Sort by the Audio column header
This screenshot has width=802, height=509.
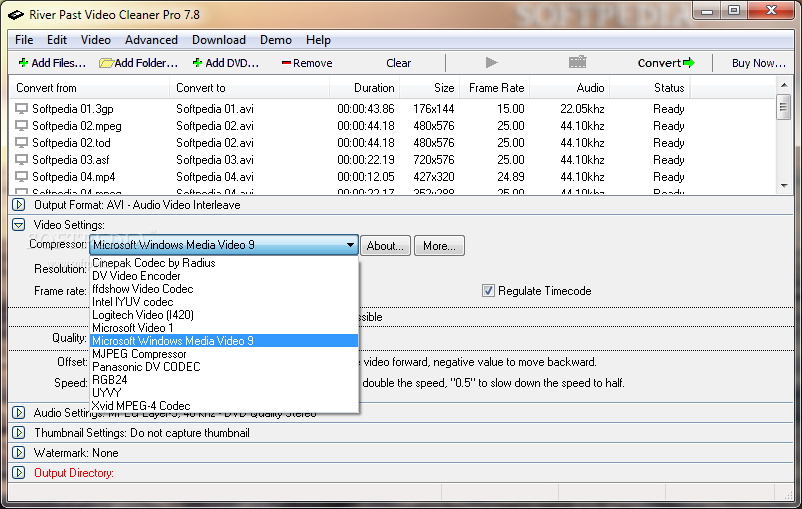[x=569, y=88]
